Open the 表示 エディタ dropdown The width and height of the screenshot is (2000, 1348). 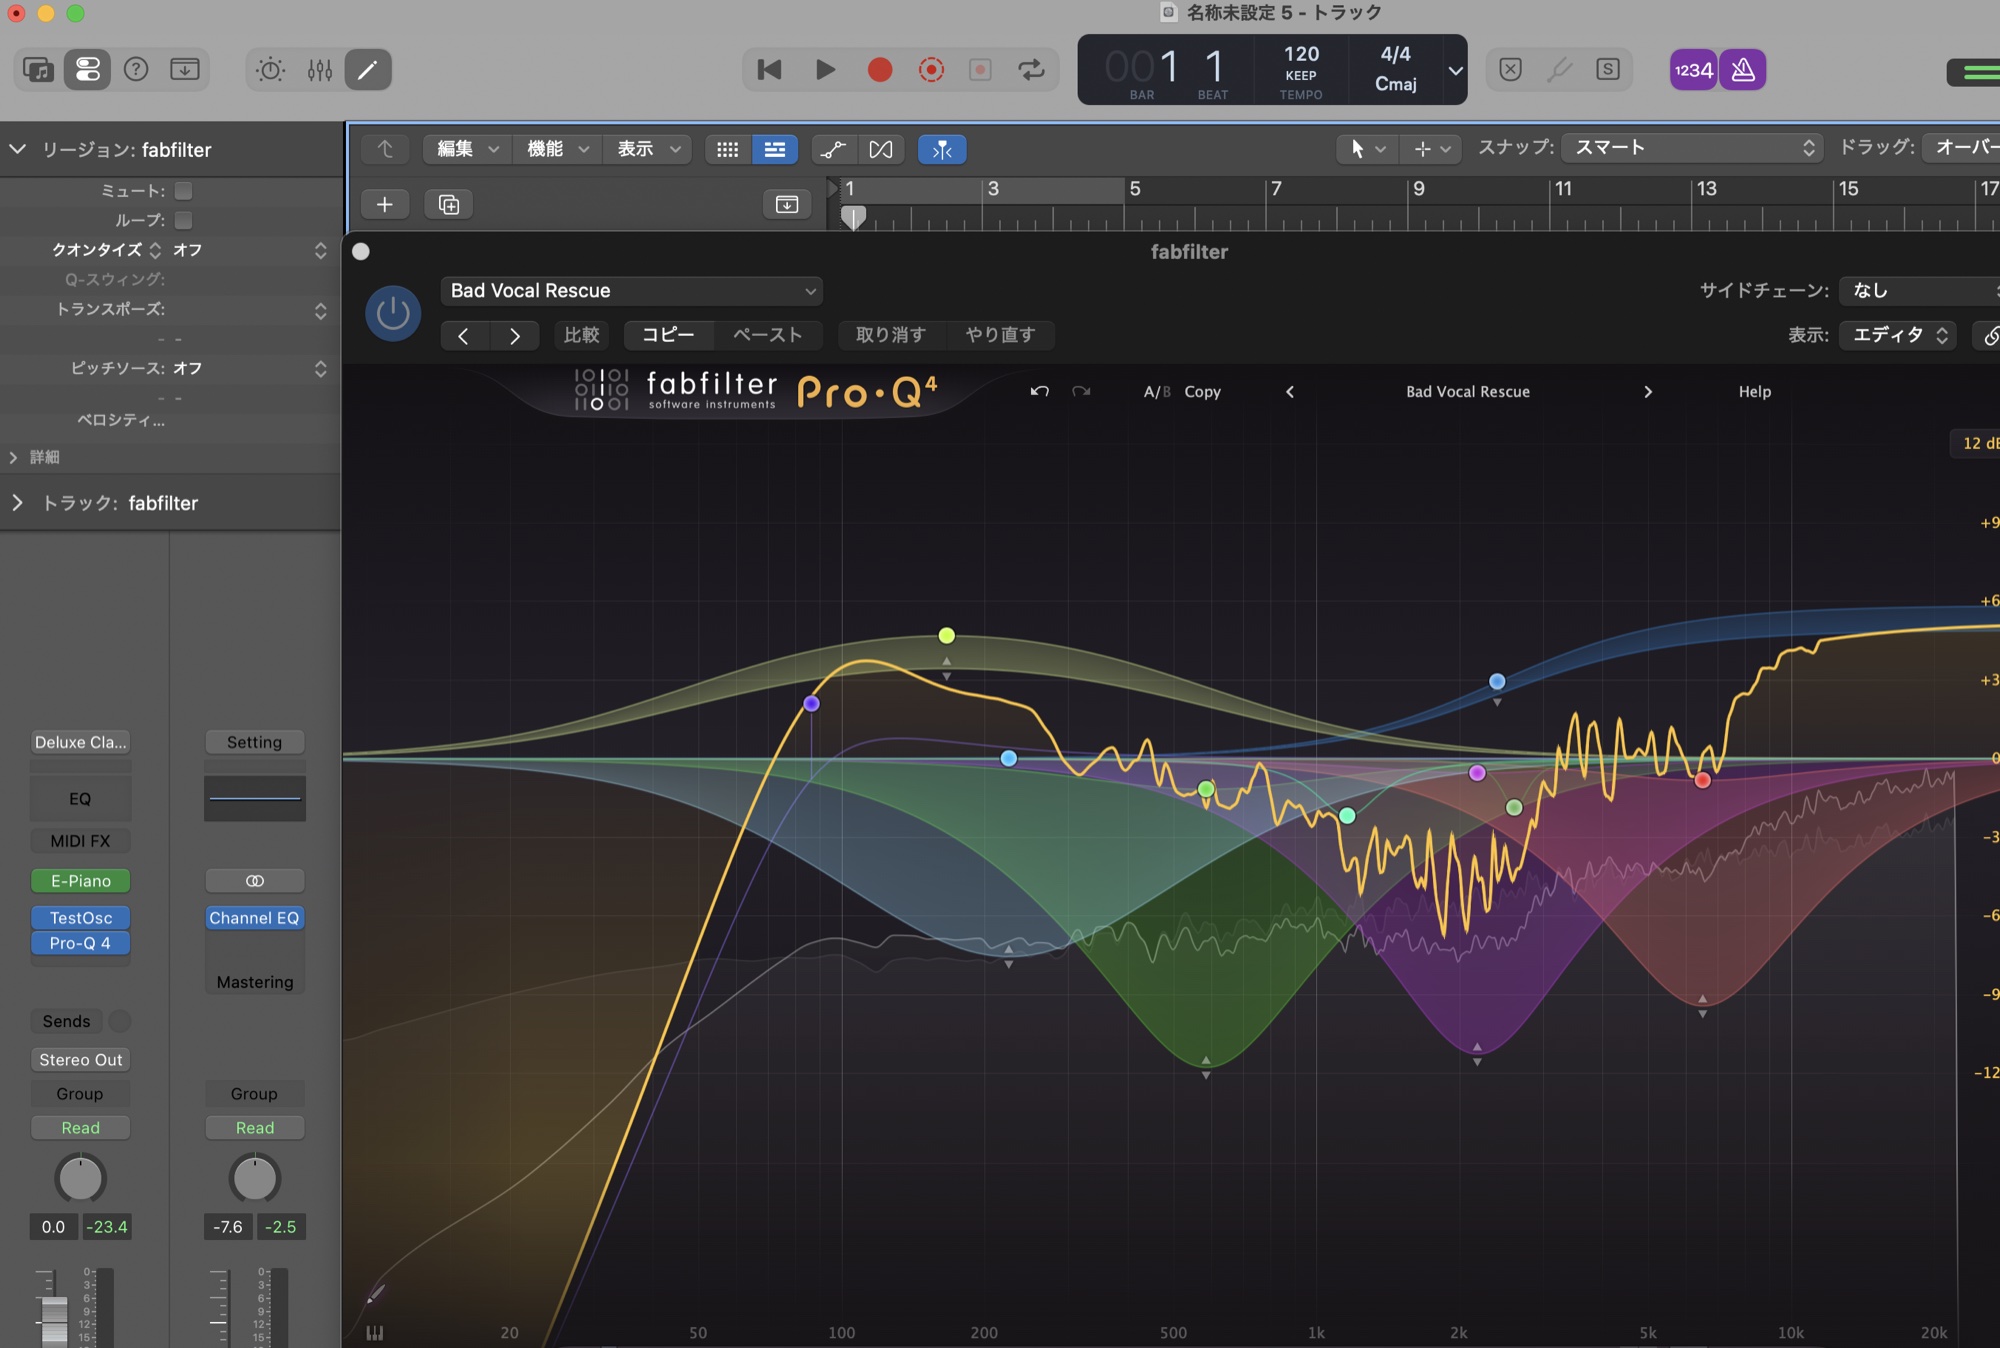coord(1900,335)
